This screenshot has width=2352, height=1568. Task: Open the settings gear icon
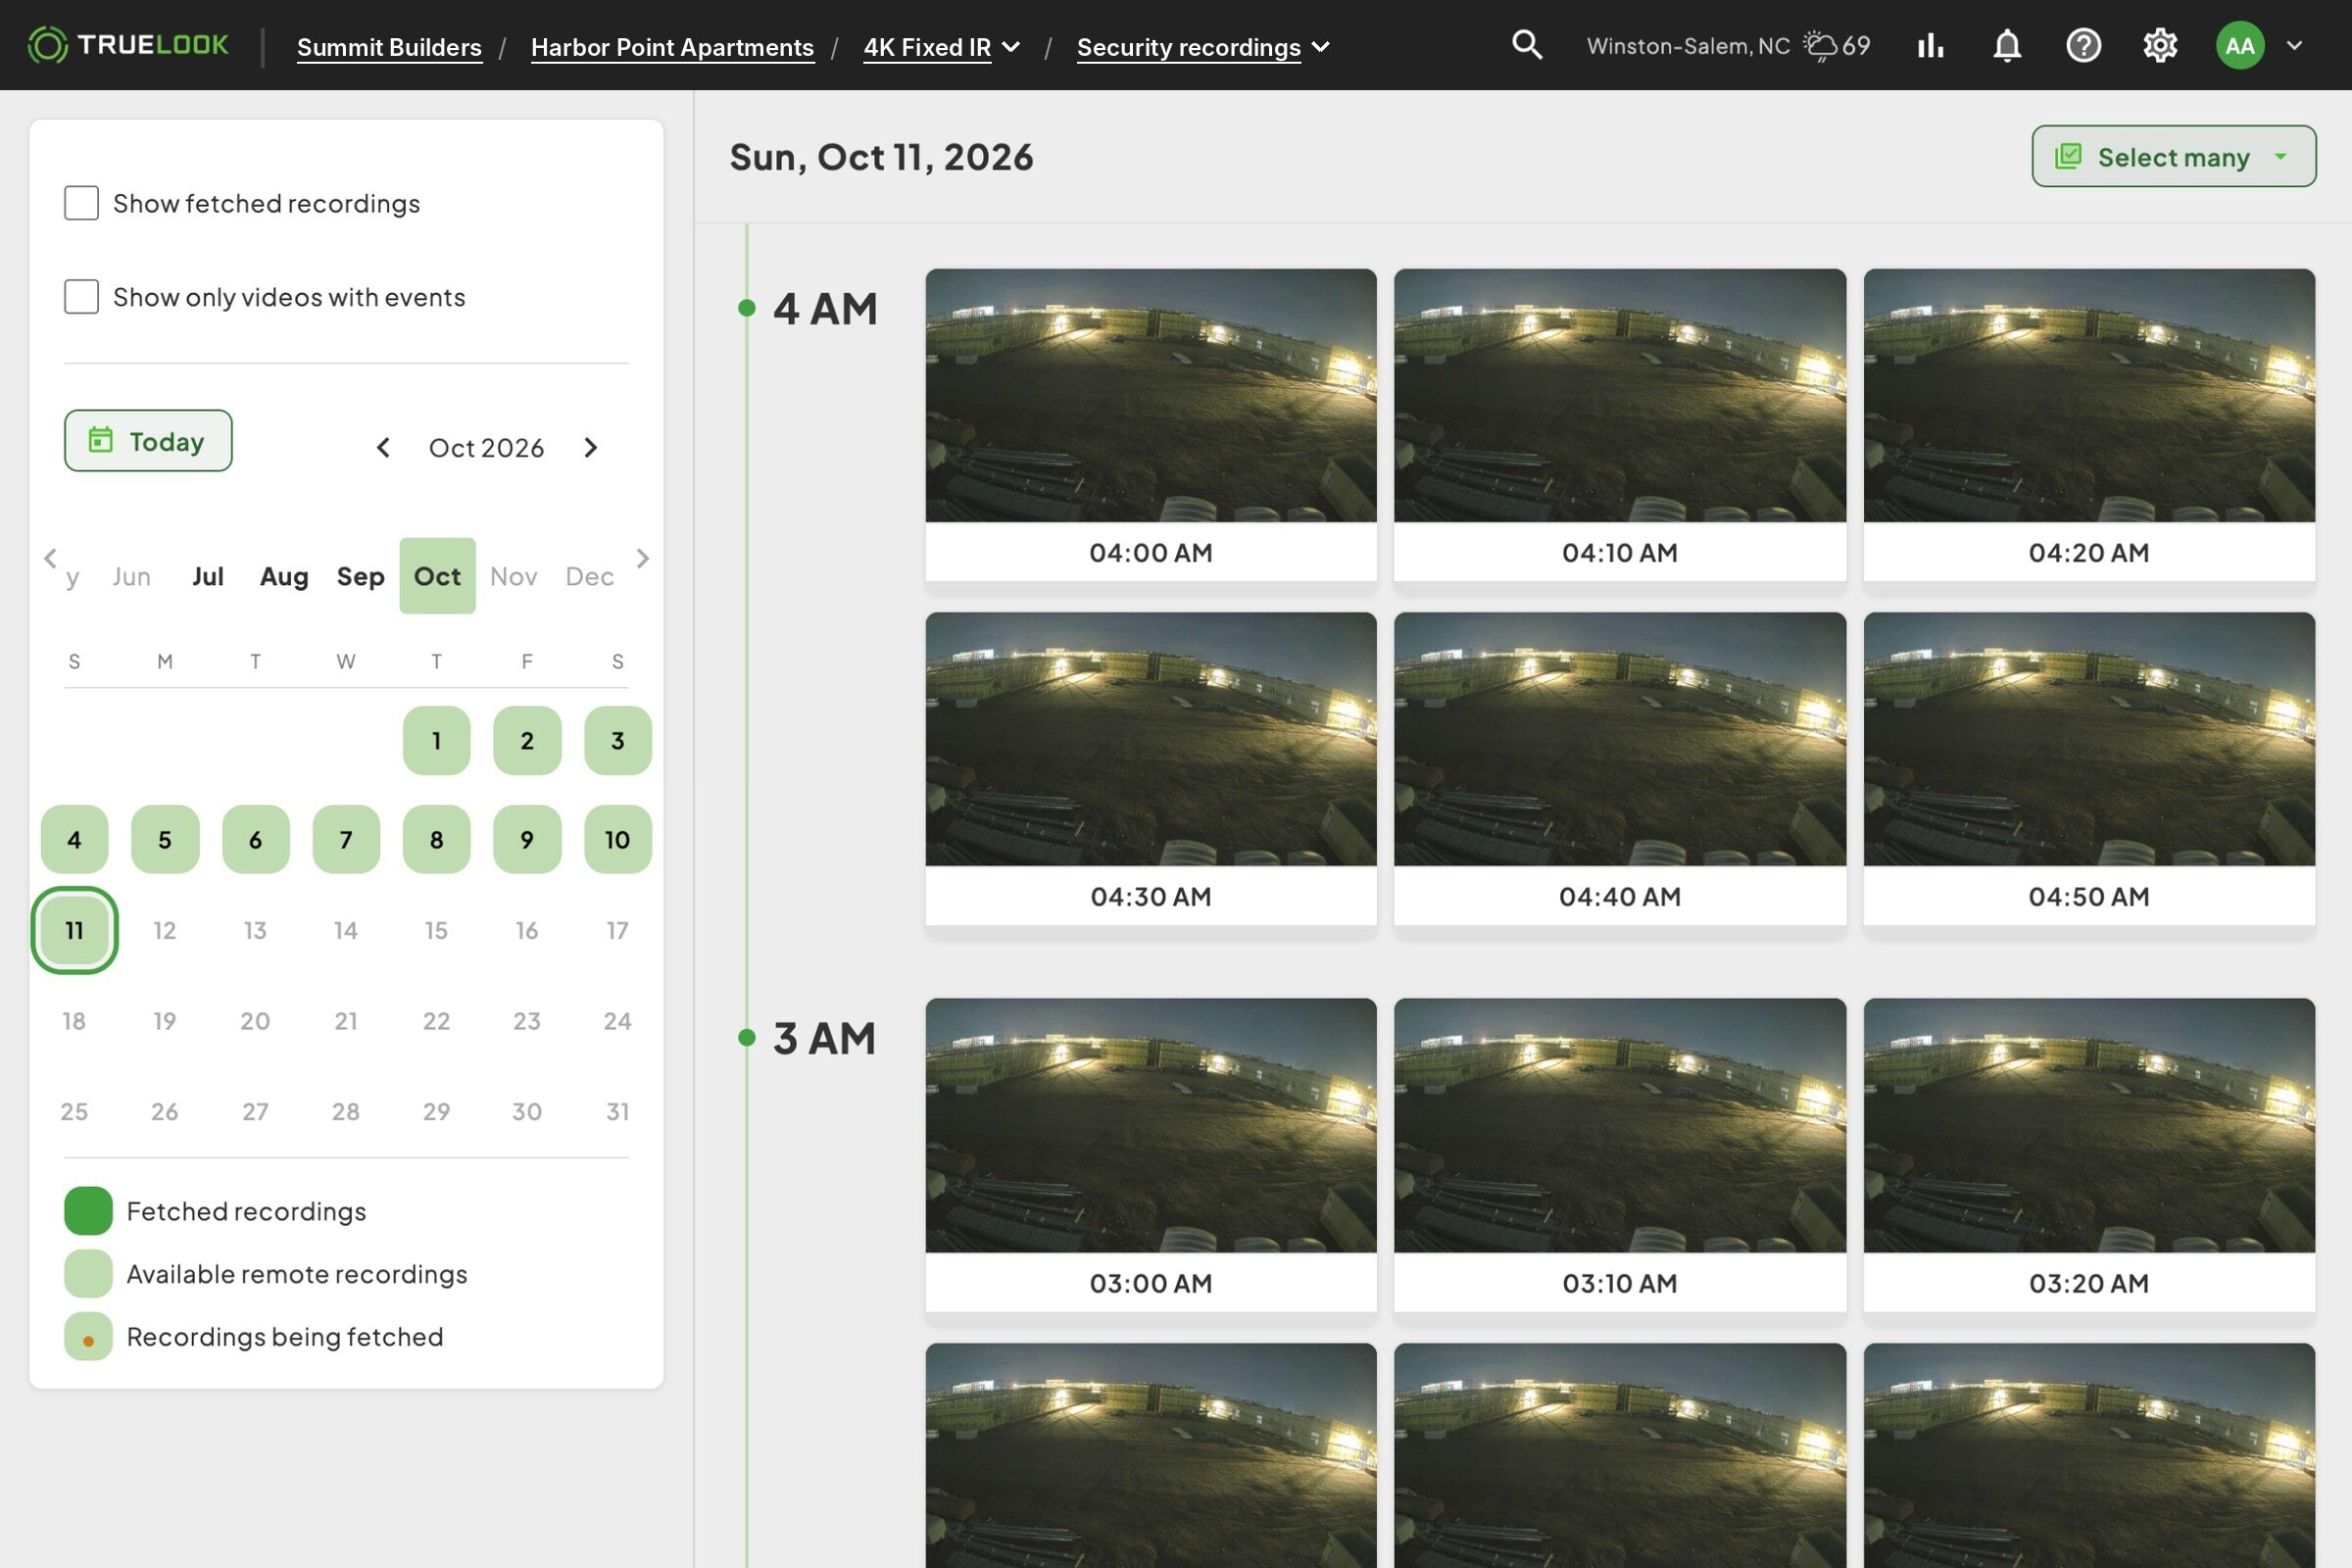(x=2160, y=45)
